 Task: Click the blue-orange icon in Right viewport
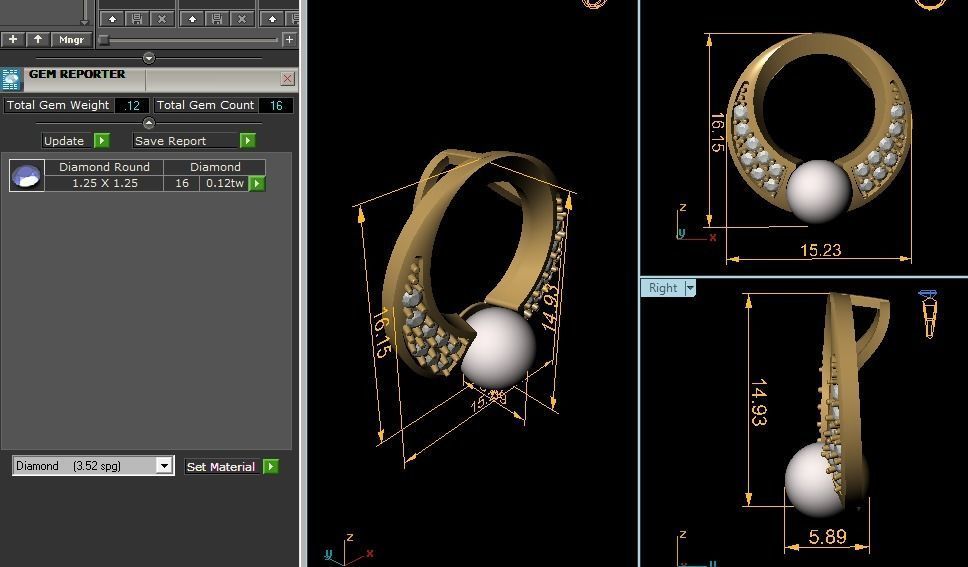tap(928, 313)
